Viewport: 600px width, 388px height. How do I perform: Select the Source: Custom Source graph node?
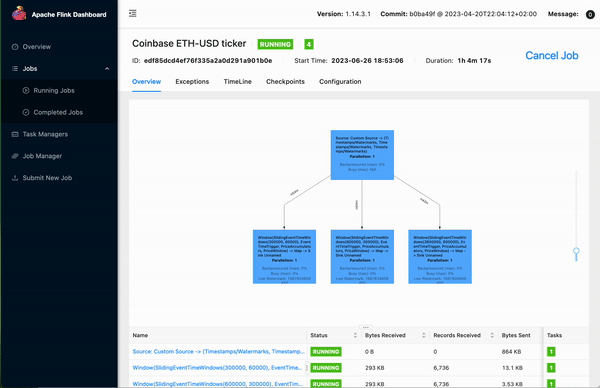[362, 155]
